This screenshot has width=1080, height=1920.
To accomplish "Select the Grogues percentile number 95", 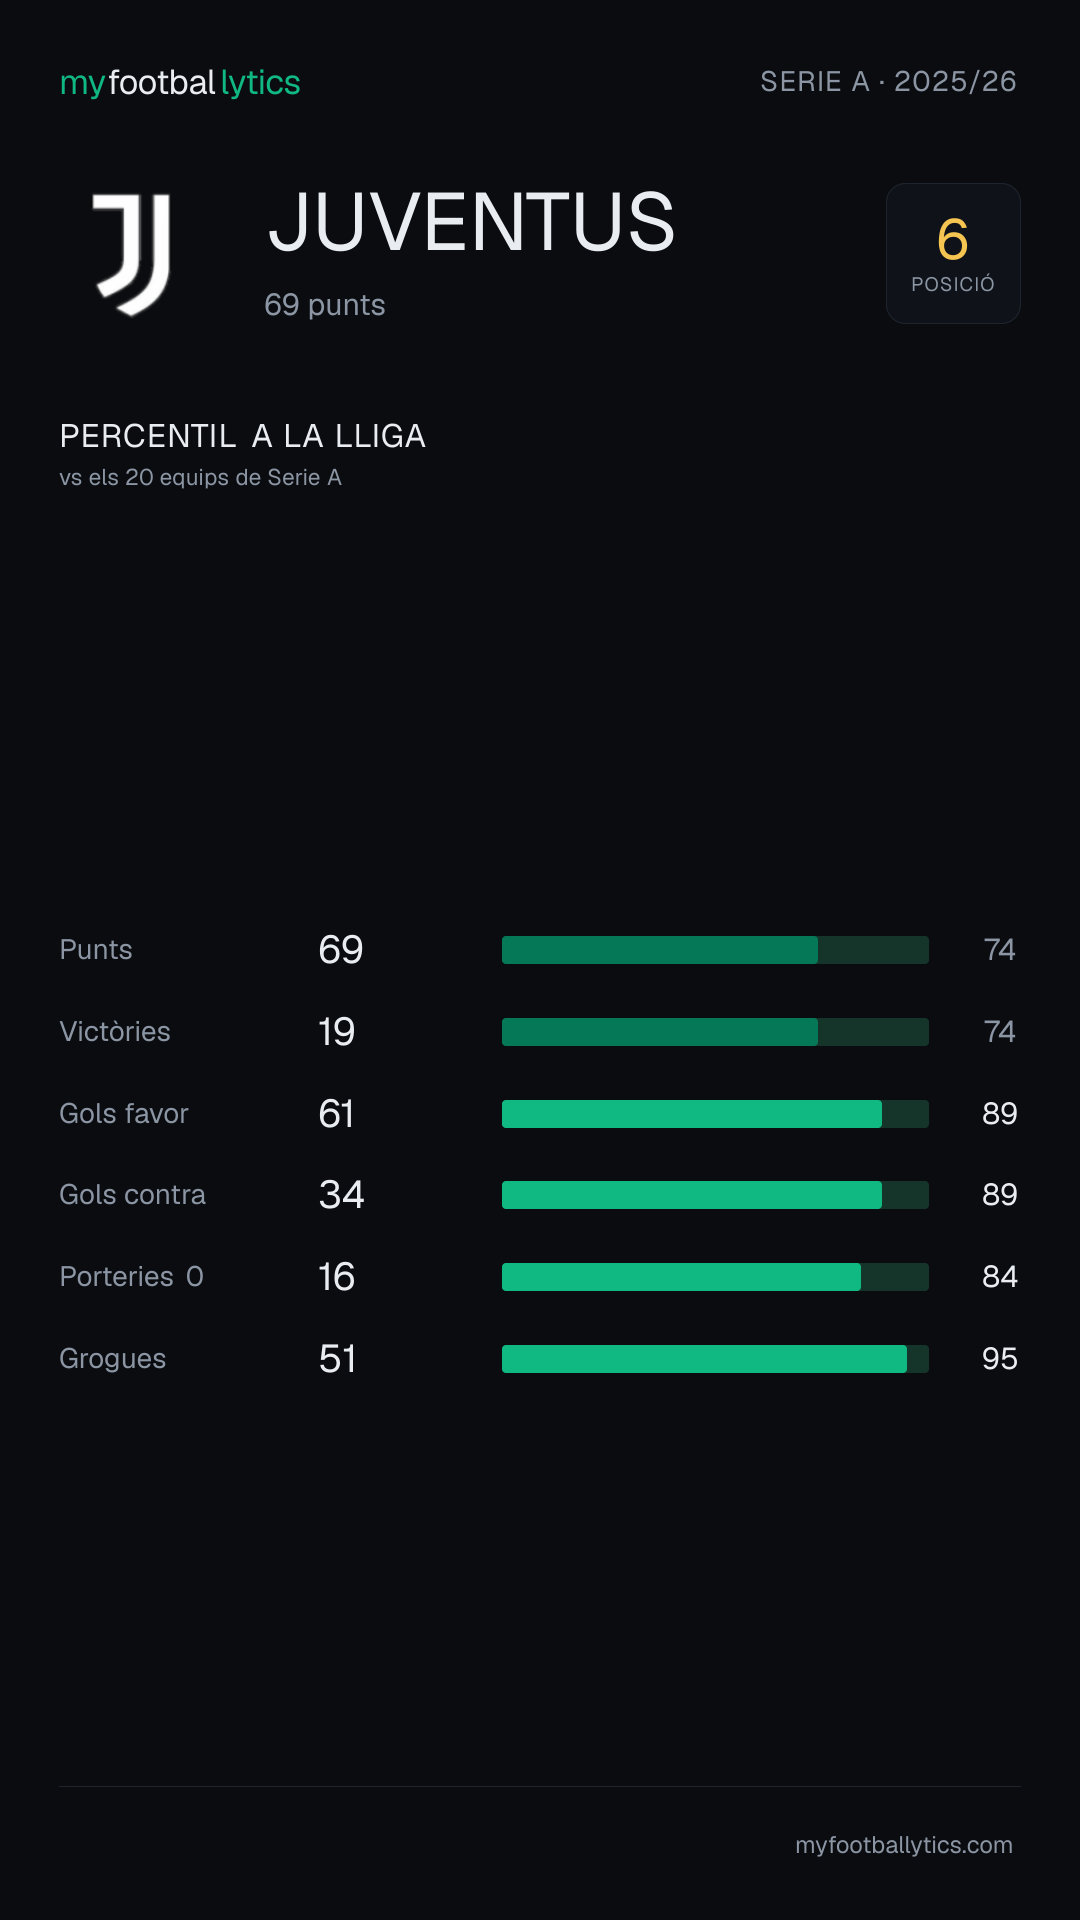I will click(1000, 1359).
